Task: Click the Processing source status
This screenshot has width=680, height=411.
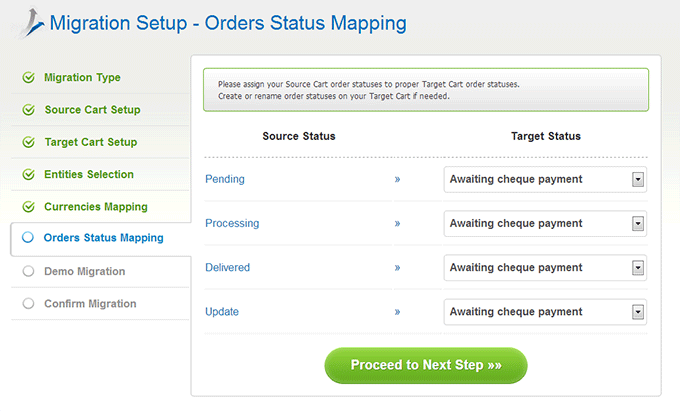Action: (232, 223)
